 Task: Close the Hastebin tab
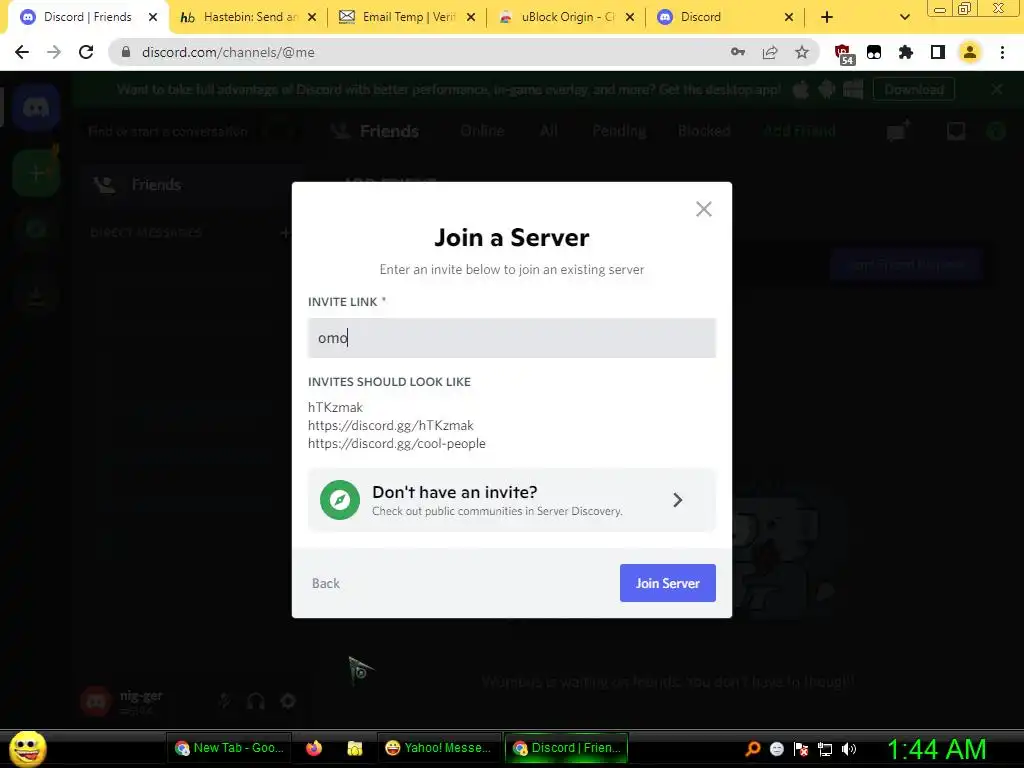coord(312,17)
